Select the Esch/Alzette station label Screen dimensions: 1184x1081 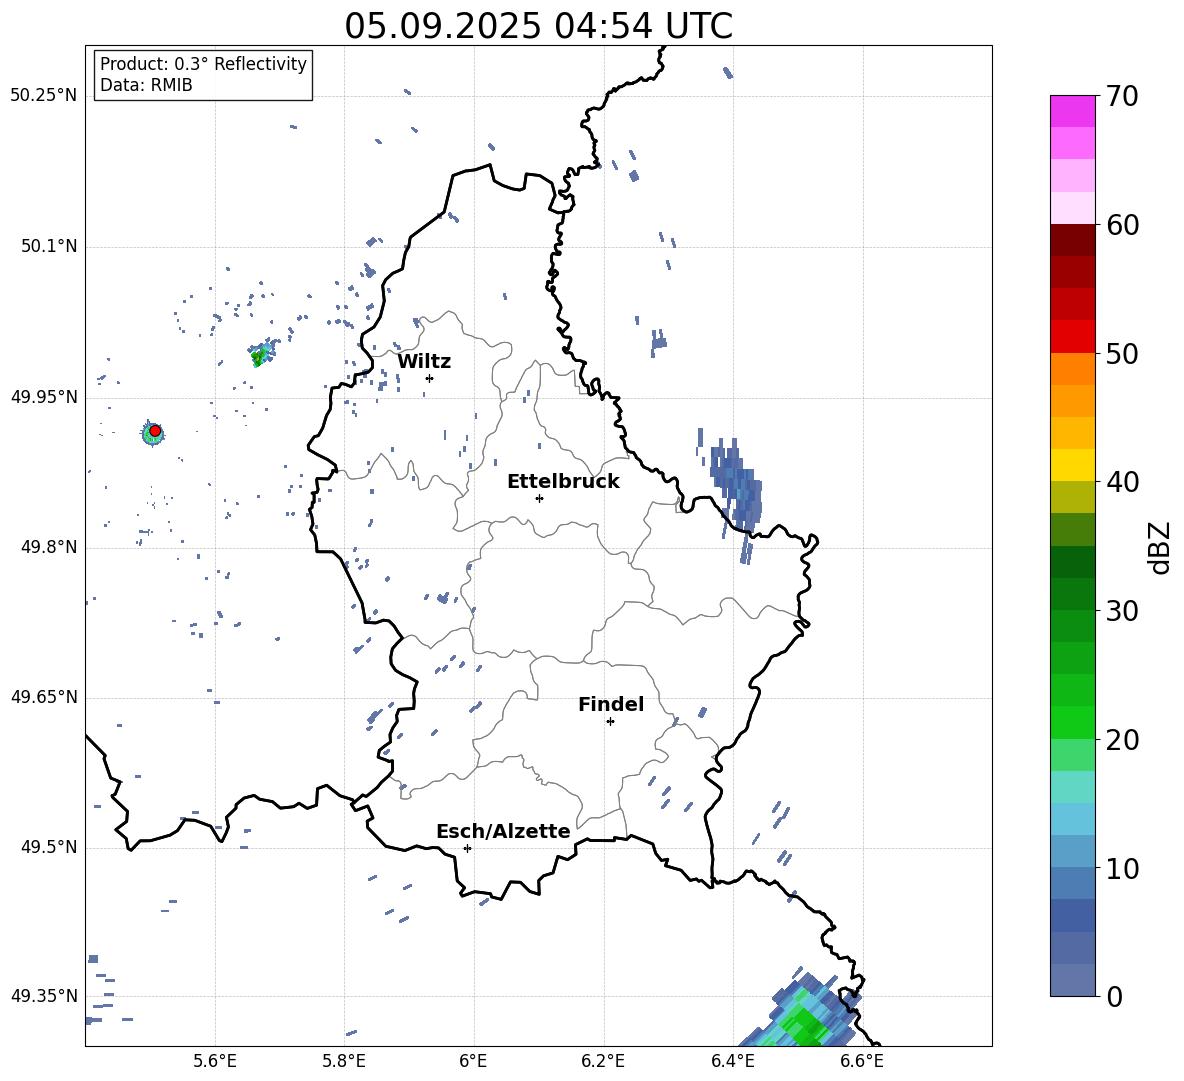pos(503,831)
